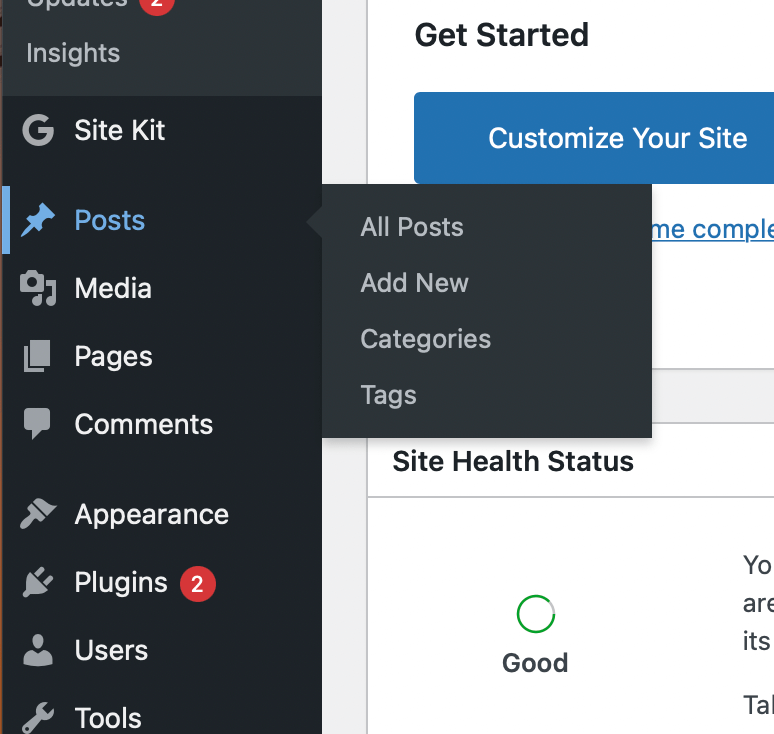Viewport: 774px width, 734px height.
Task: Click the Pages stacked sheets icon
Action: pos(37,356)
